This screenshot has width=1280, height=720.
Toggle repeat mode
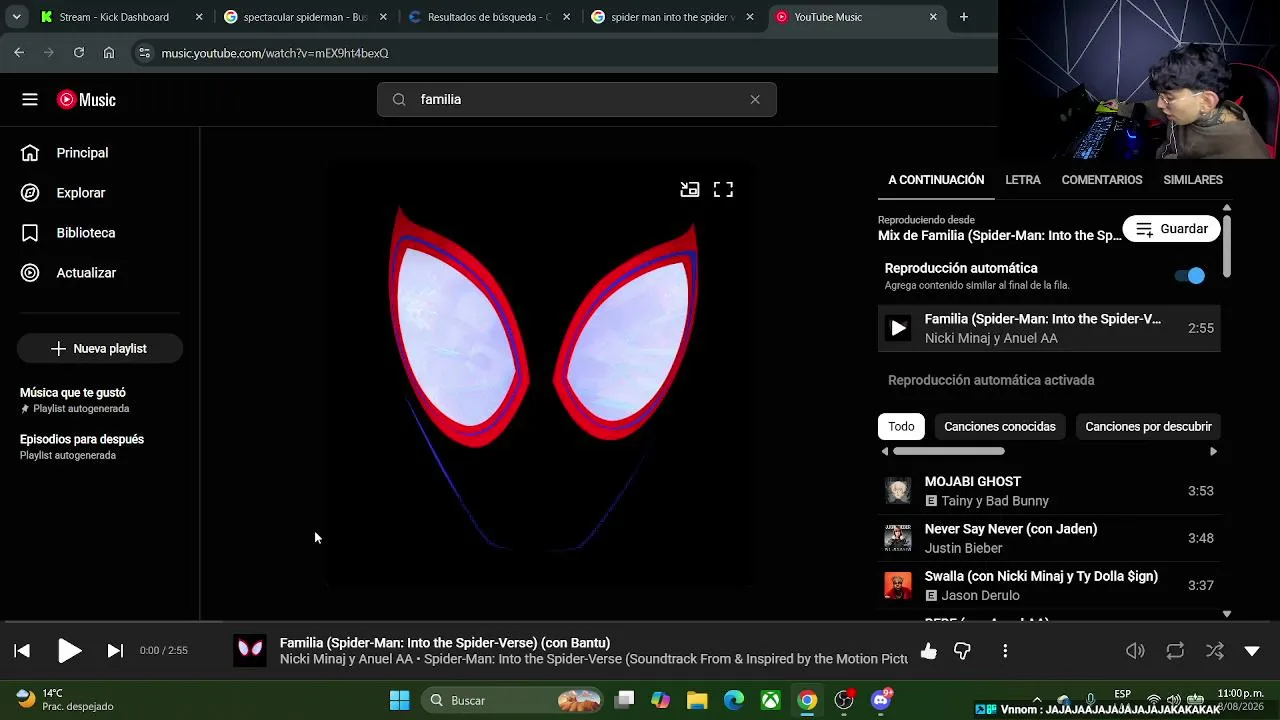[x=1175, y=651]
